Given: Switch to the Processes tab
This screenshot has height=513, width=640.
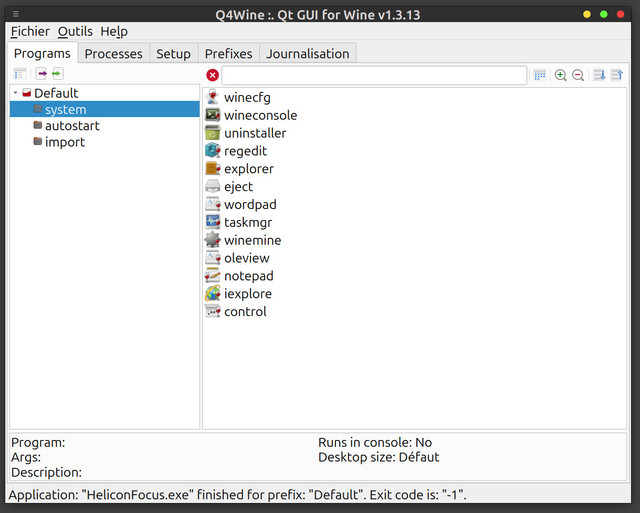Looking at the screenshot, I should (113, 53).
